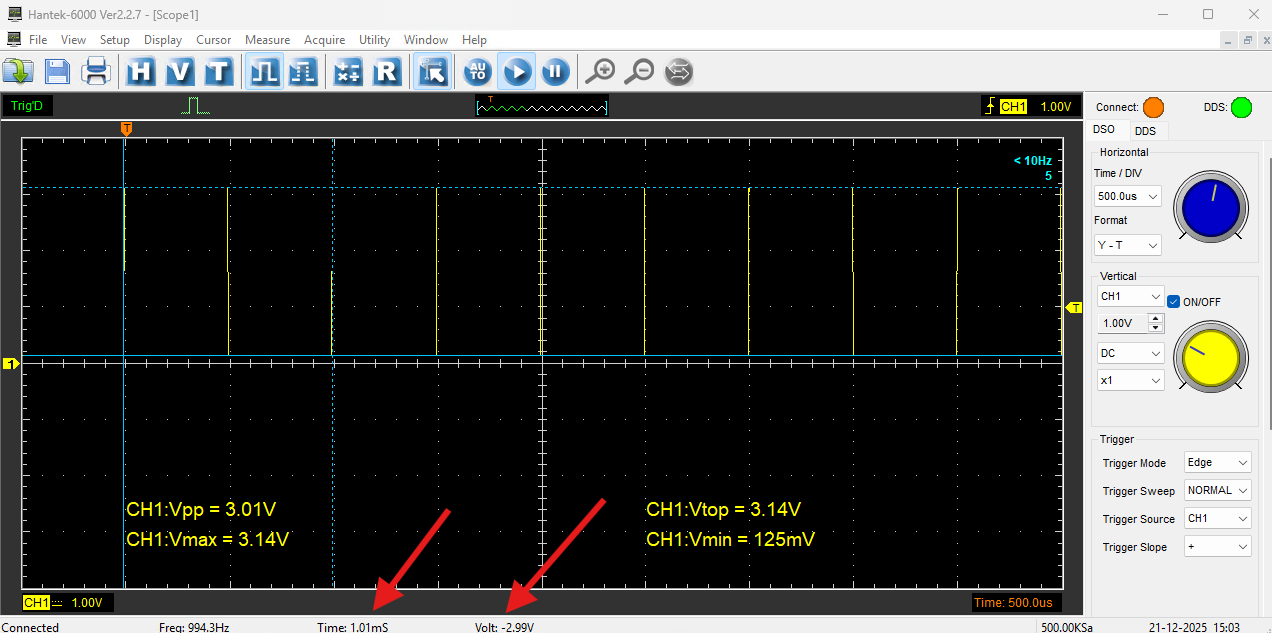Click the run play button

(x=517, y=71)
